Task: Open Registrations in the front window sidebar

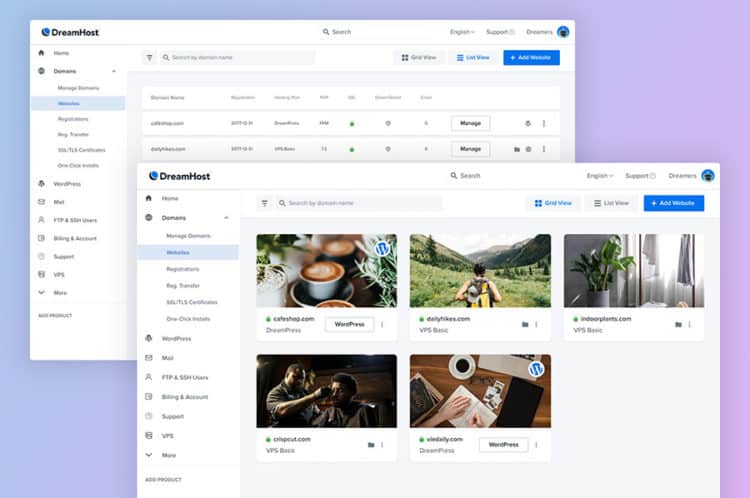Action: (x=183, y=269)
